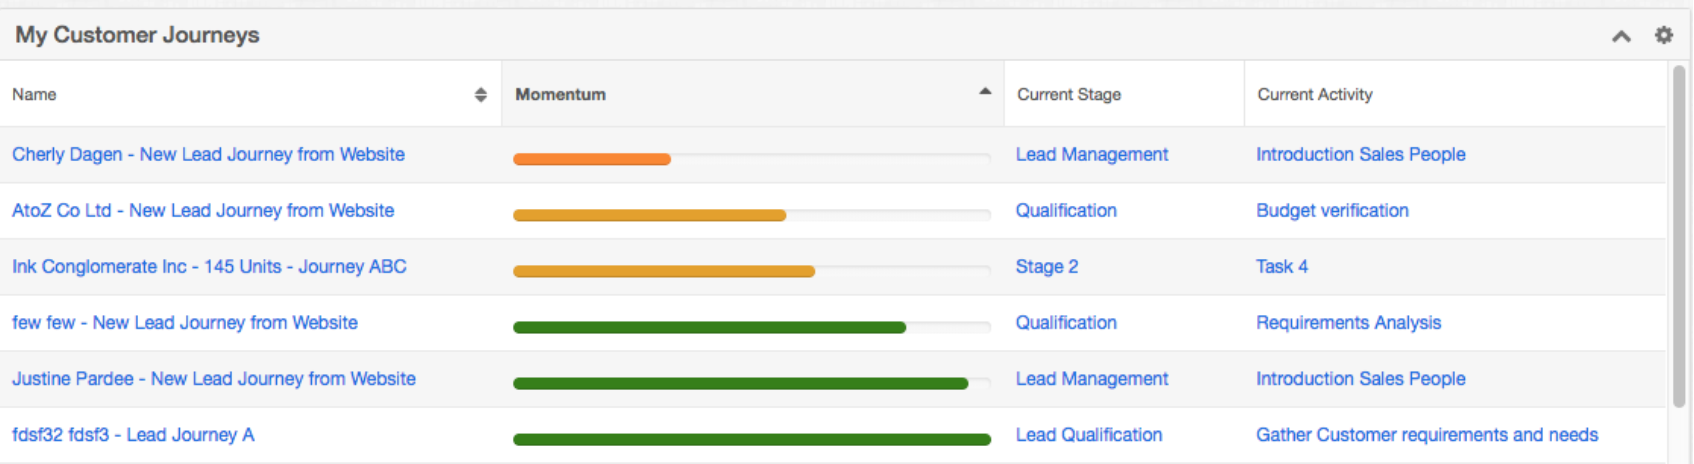The height and width of the screenshot is (464, 1694).
Task: Click the Current Stage column header
Action: [x=1068, y=94]
